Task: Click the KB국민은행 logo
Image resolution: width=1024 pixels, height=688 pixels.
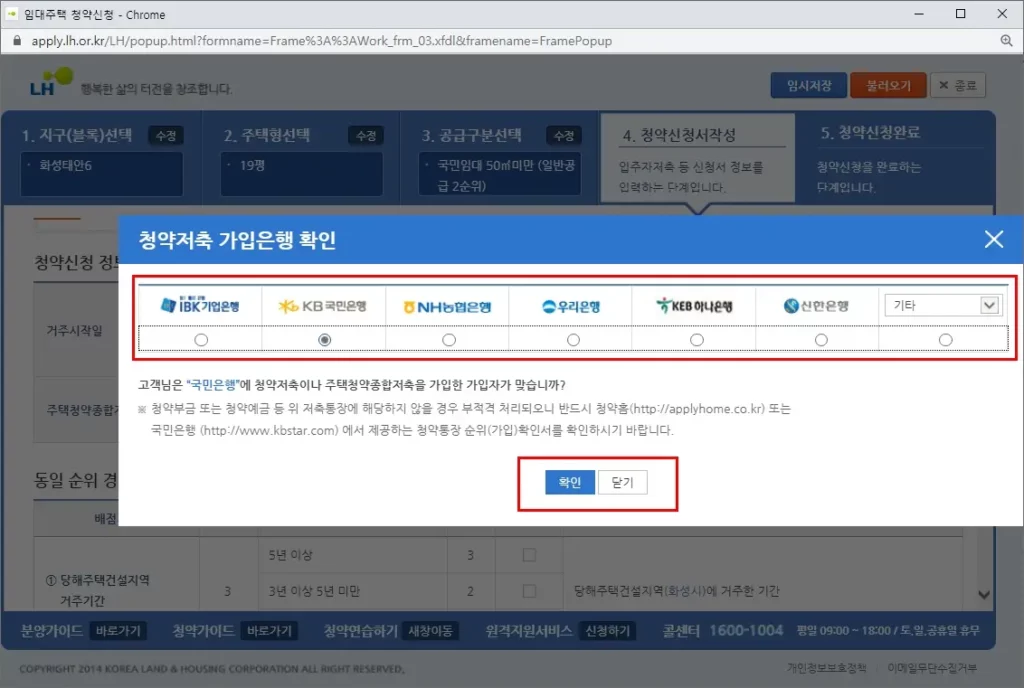Action: (x=323, y=306)
